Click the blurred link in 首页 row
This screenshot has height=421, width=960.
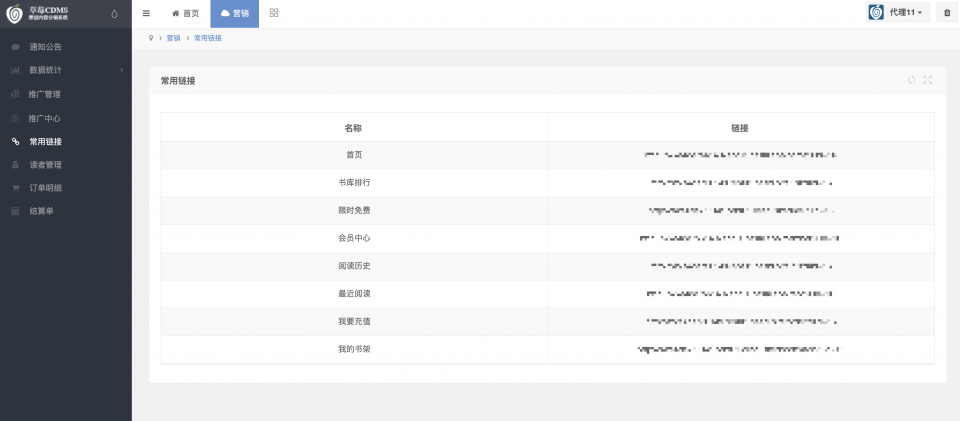[740, 155]
